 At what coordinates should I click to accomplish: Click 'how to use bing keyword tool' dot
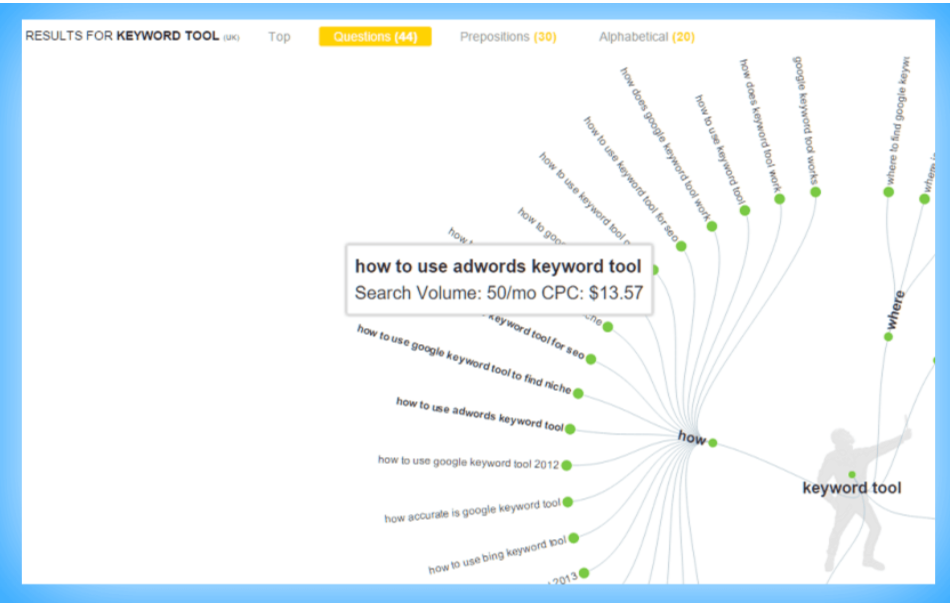pyautogui.click(x=574, y=537)
